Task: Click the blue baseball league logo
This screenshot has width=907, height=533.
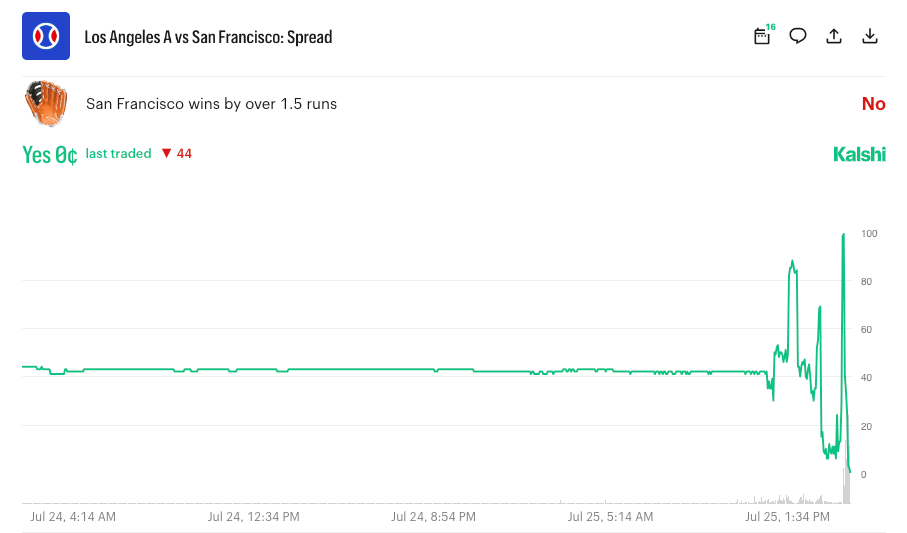Action: click(46, 36)
